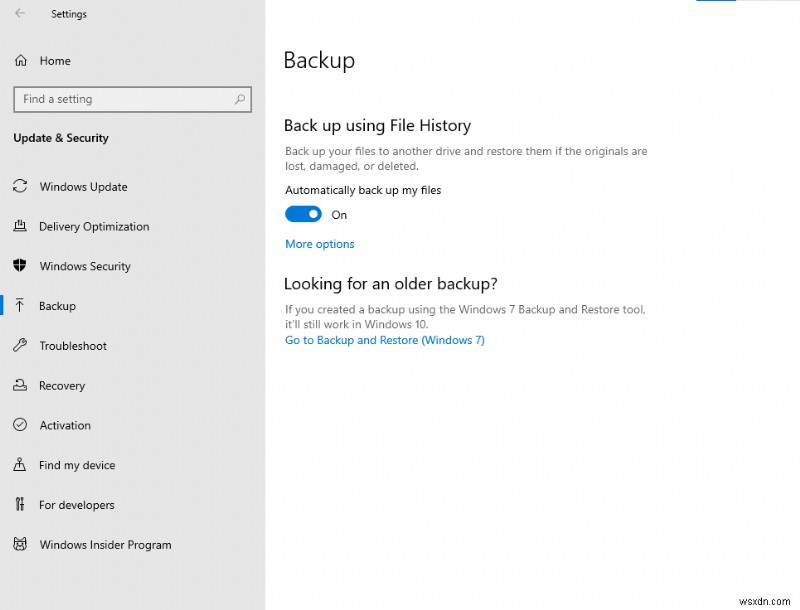Click the Find a setting search field
Image resolution: width=800 pixels, height=610 pixels.
pos(120,99)
